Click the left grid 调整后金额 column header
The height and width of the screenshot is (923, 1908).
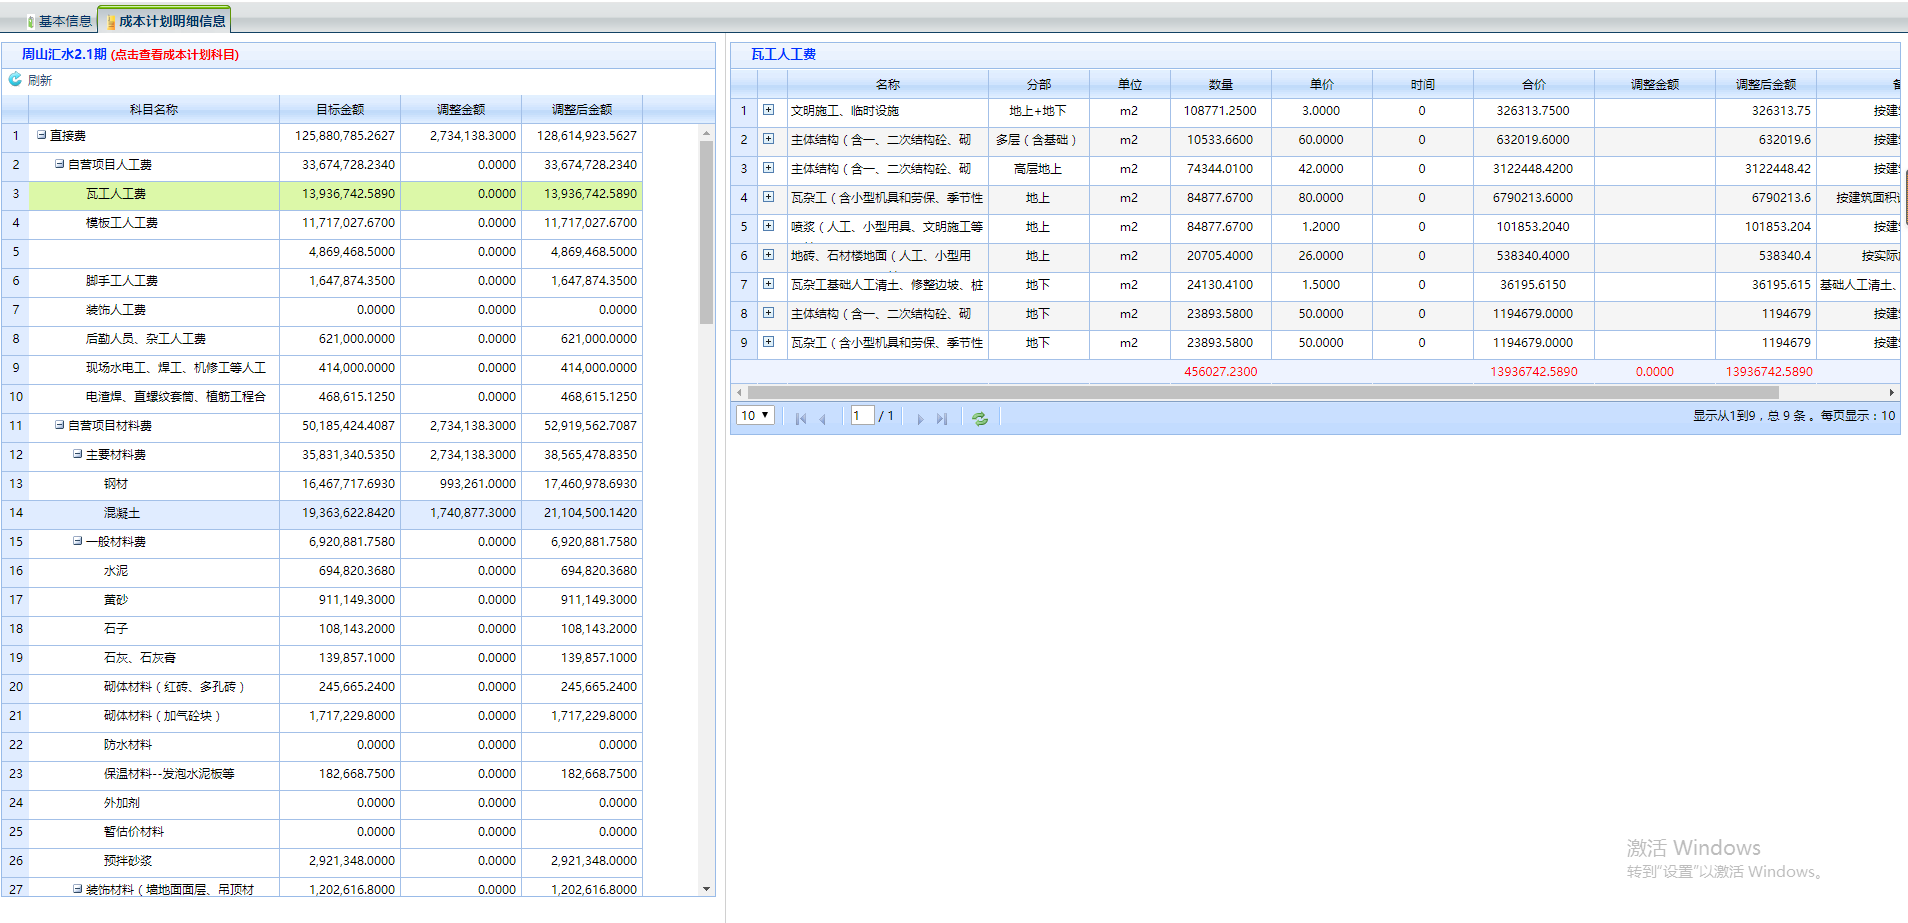point(582,110)
